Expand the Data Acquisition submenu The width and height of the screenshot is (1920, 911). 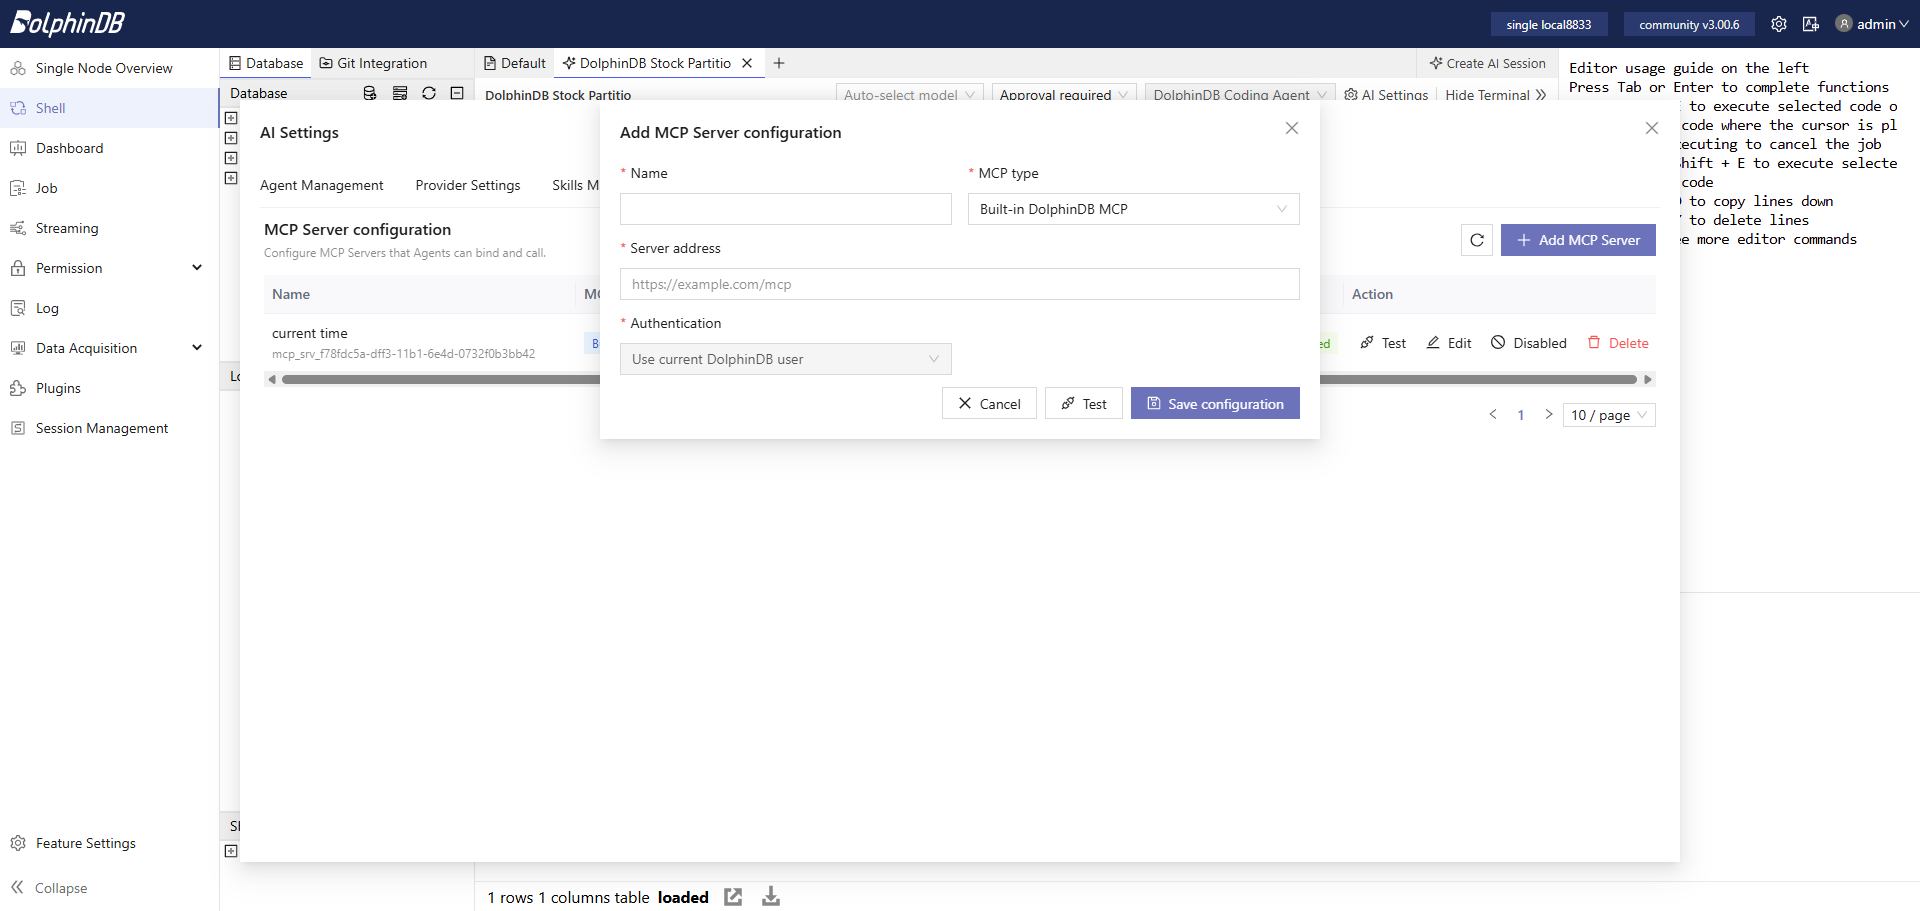109,348
